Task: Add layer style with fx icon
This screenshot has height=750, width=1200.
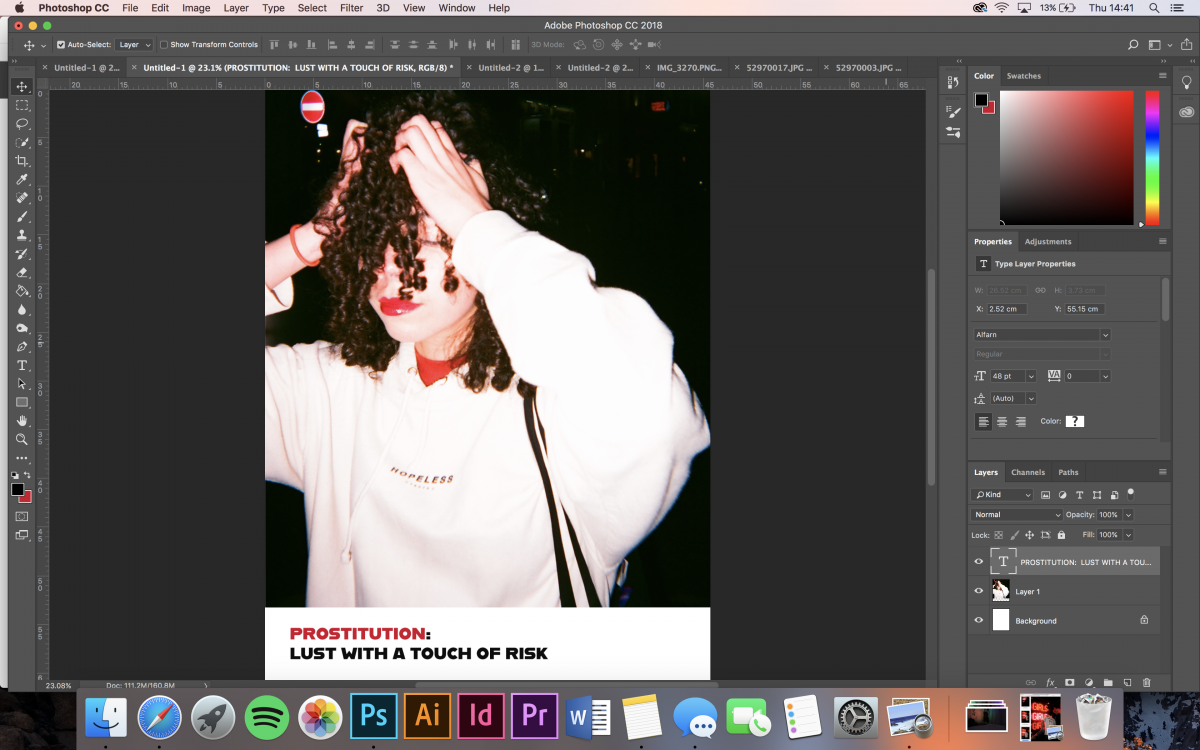Action: [1050, 683]
